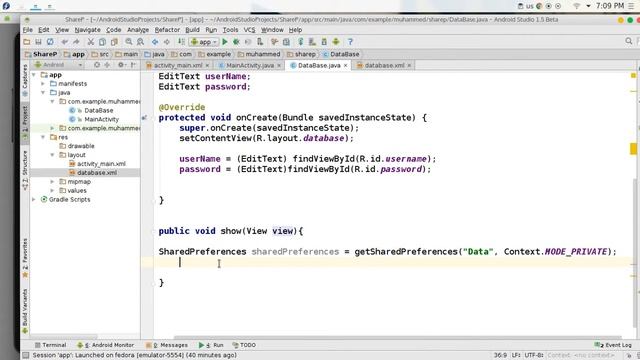Click the Open folder toolbar icon
The height and width of the screenshot is (360, 640).
pos(27,42)
